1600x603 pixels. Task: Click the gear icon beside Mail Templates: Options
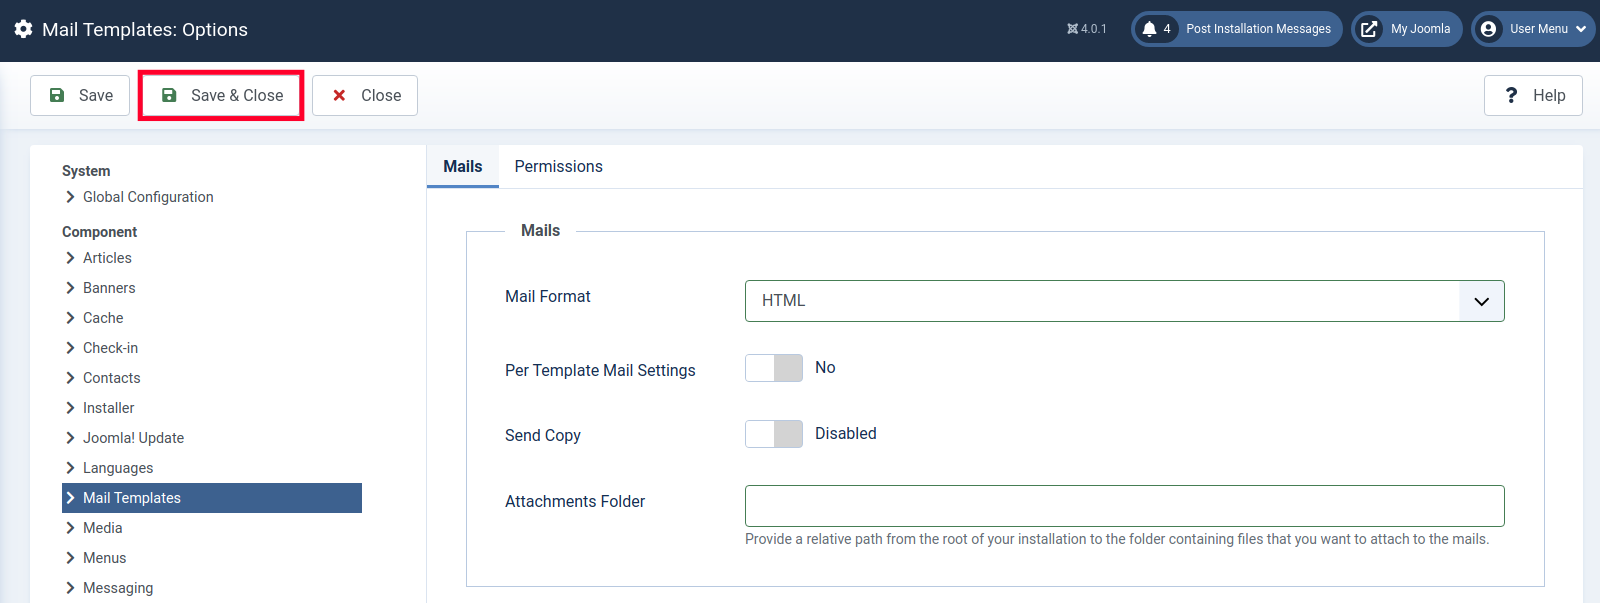point(23,29)
